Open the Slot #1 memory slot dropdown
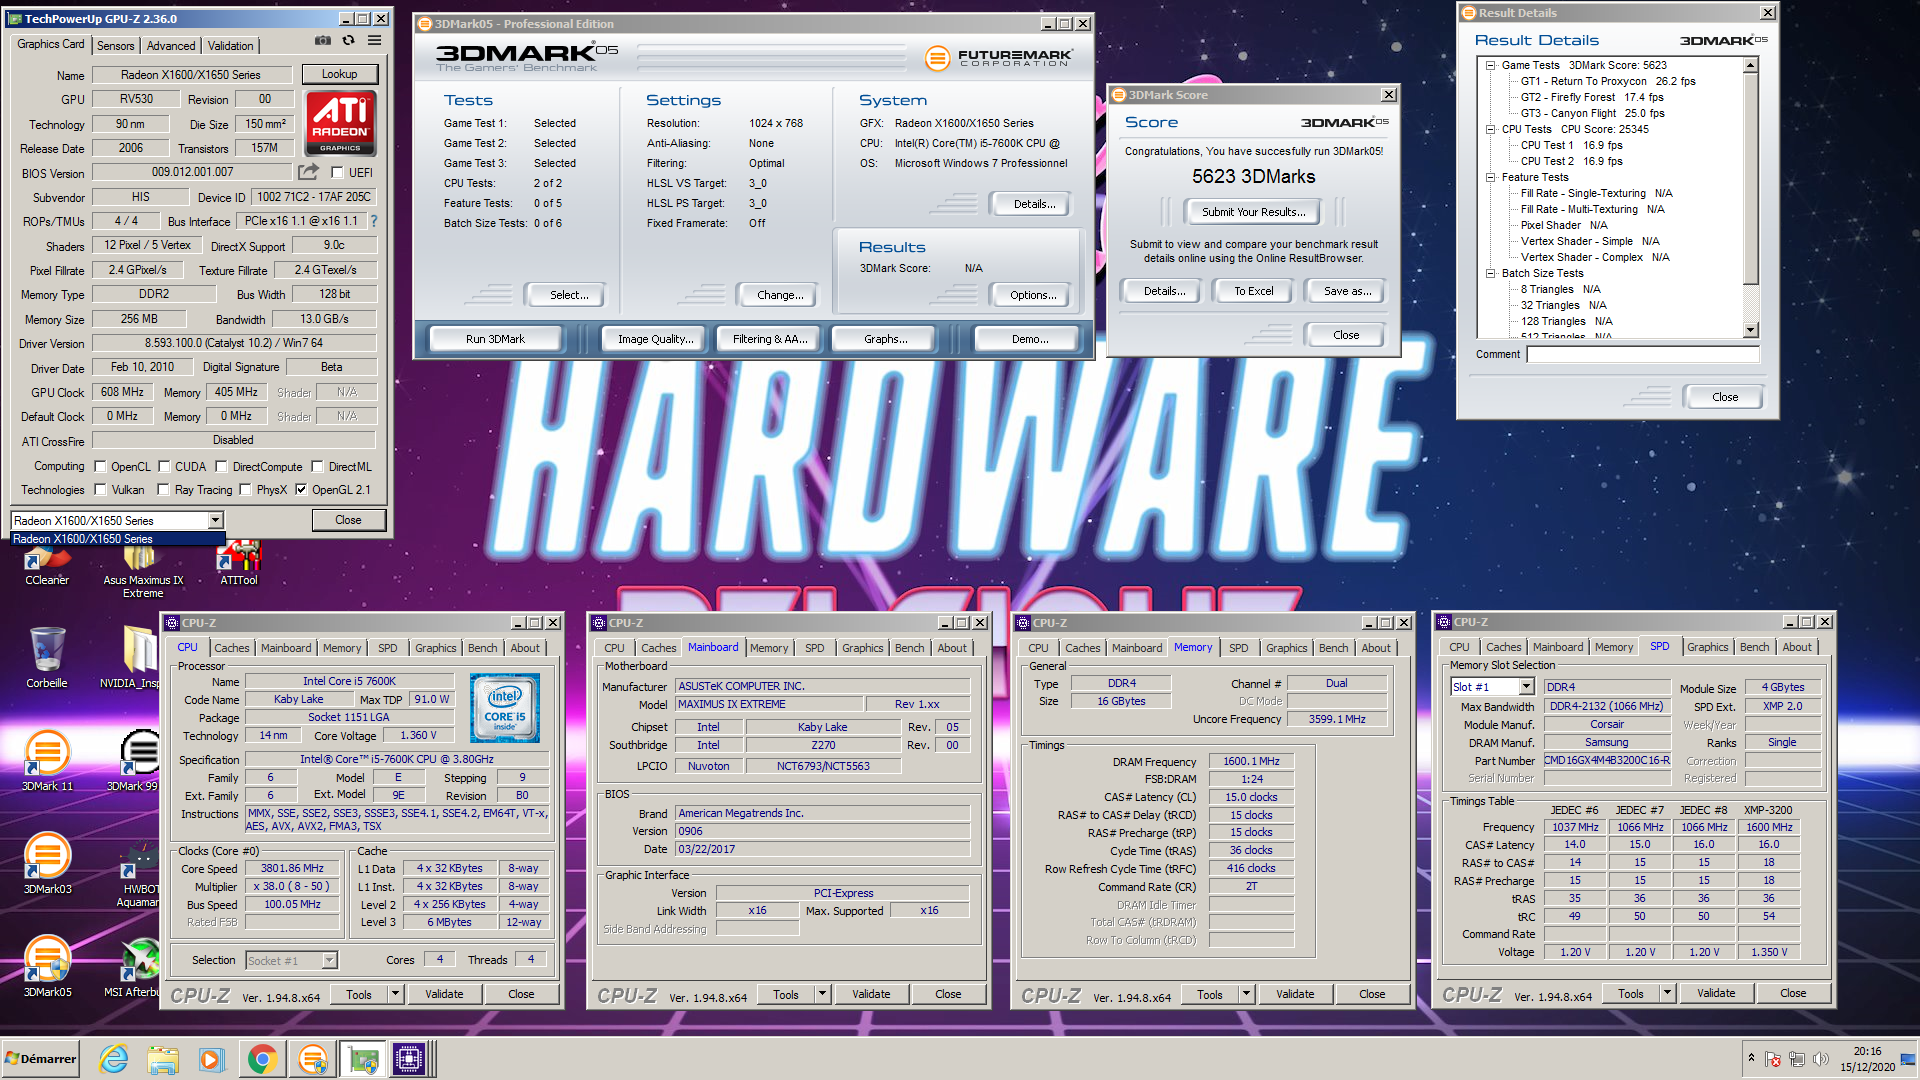 coord(1526,687)
